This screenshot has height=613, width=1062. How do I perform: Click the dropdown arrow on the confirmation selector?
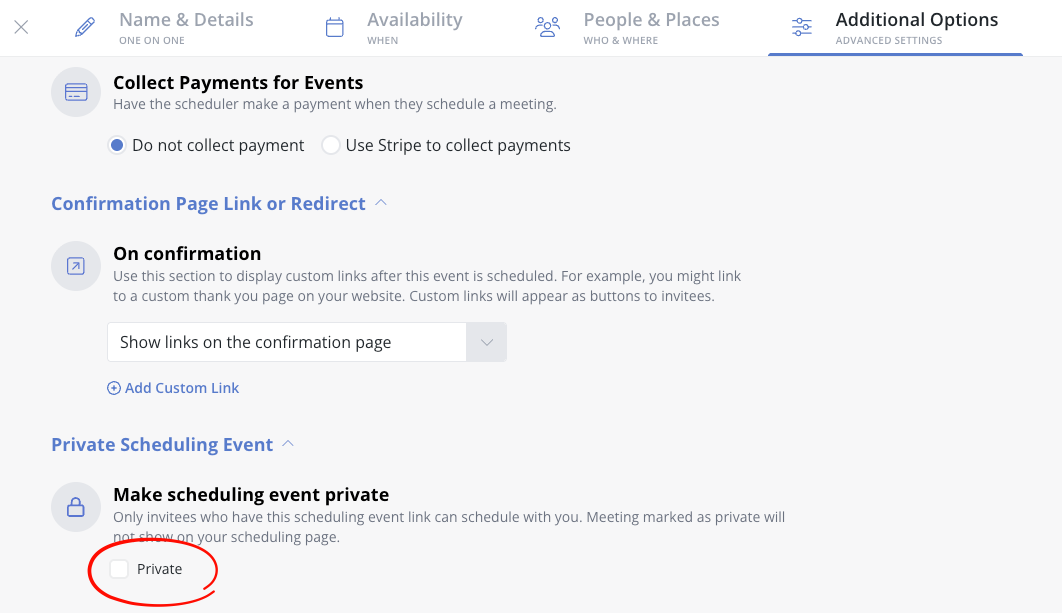tap(486, 341)
